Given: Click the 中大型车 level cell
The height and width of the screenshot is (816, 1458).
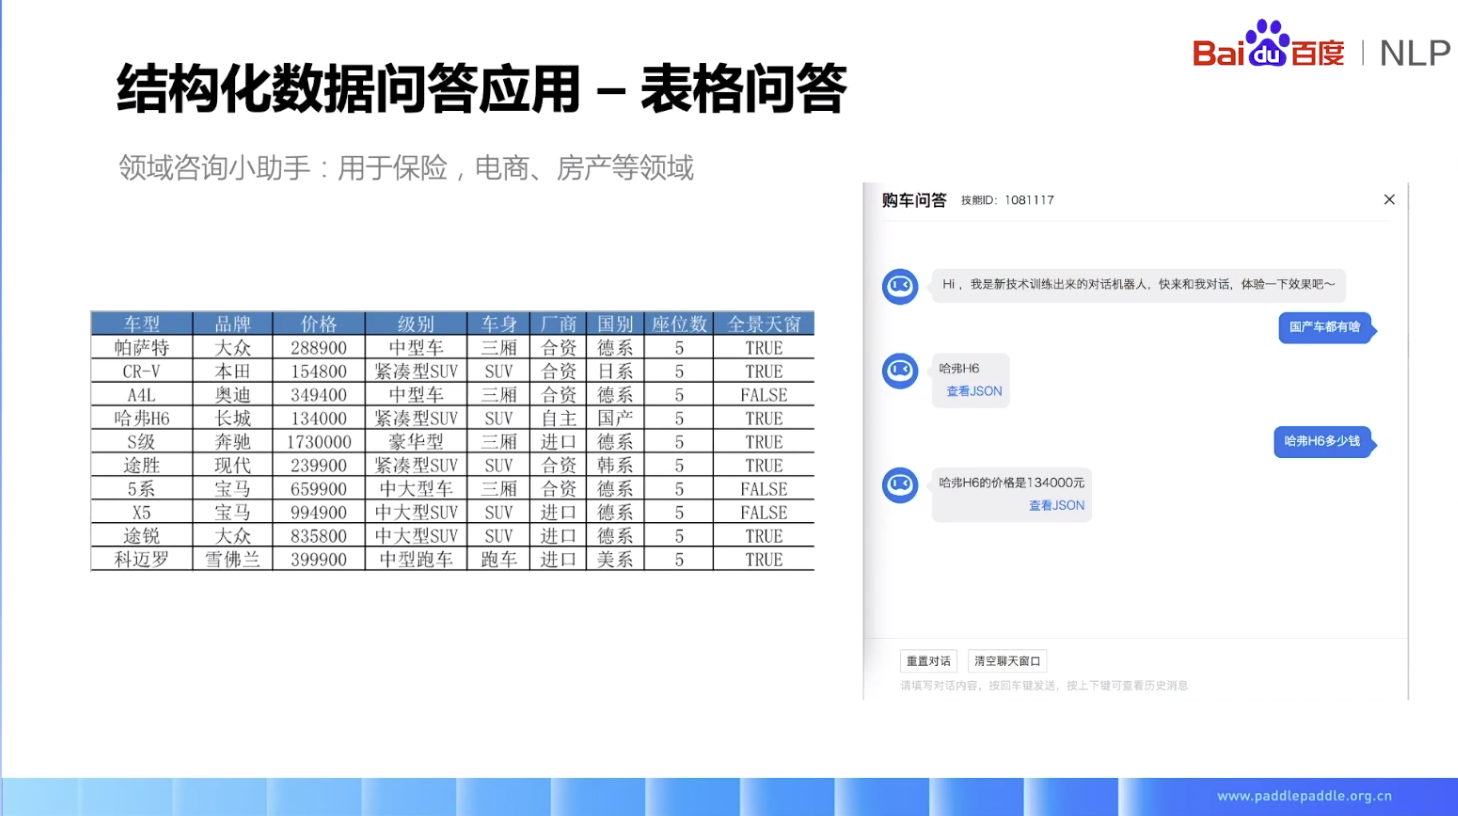Looking at the screenshot, I should 416,489.
